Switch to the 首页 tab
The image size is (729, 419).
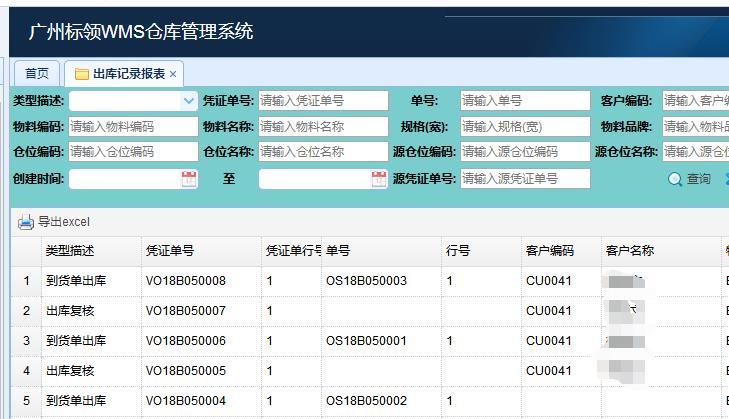pyautogui.click(x=37, y=74)
